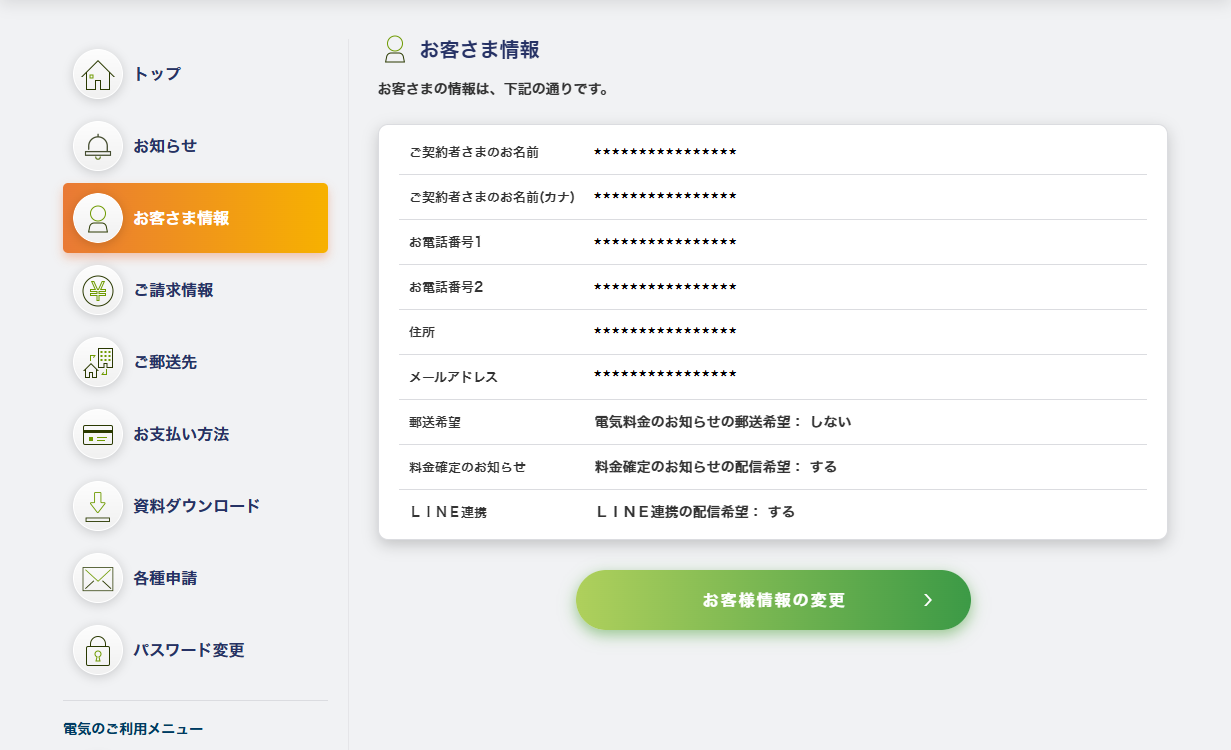Click the ＬＩＮＥ連携 row label
Viewport: 1231px width, 750px height.
click(x=448, y=512)
